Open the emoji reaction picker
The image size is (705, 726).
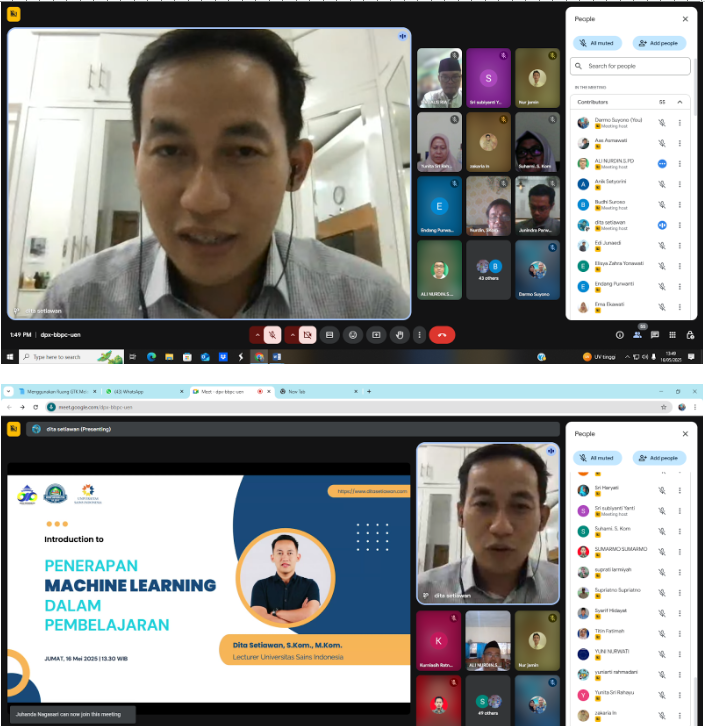[x=352, y=335]
